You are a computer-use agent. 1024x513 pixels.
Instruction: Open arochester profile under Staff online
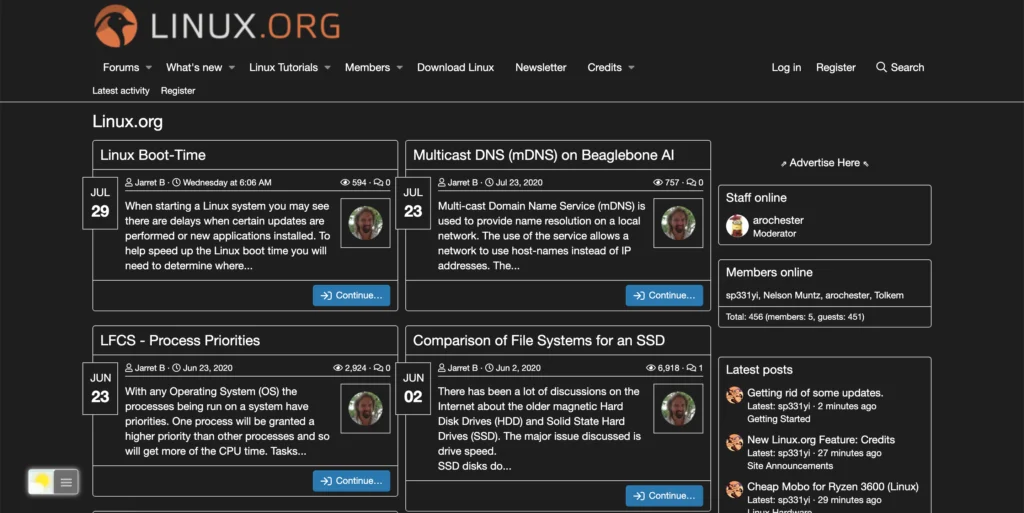click(778, 220)
